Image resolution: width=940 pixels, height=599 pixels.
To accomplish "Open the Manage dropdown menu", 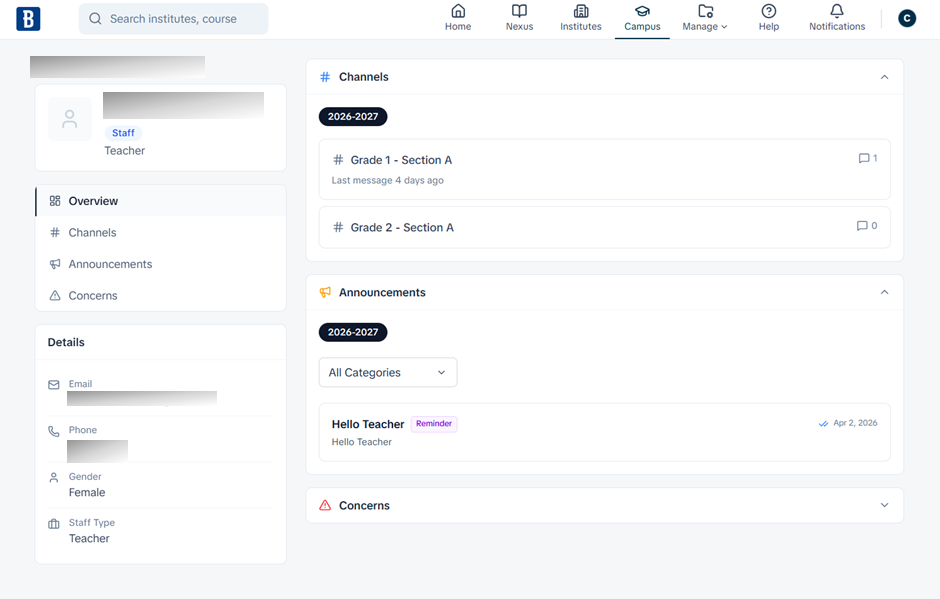I will click(x=705, y=18).
